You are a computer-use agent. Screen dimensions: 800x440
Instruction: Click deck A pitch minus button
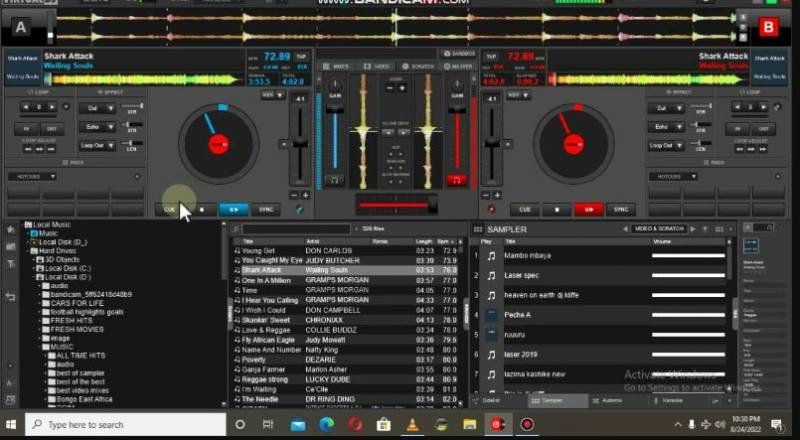click(294, 195)
